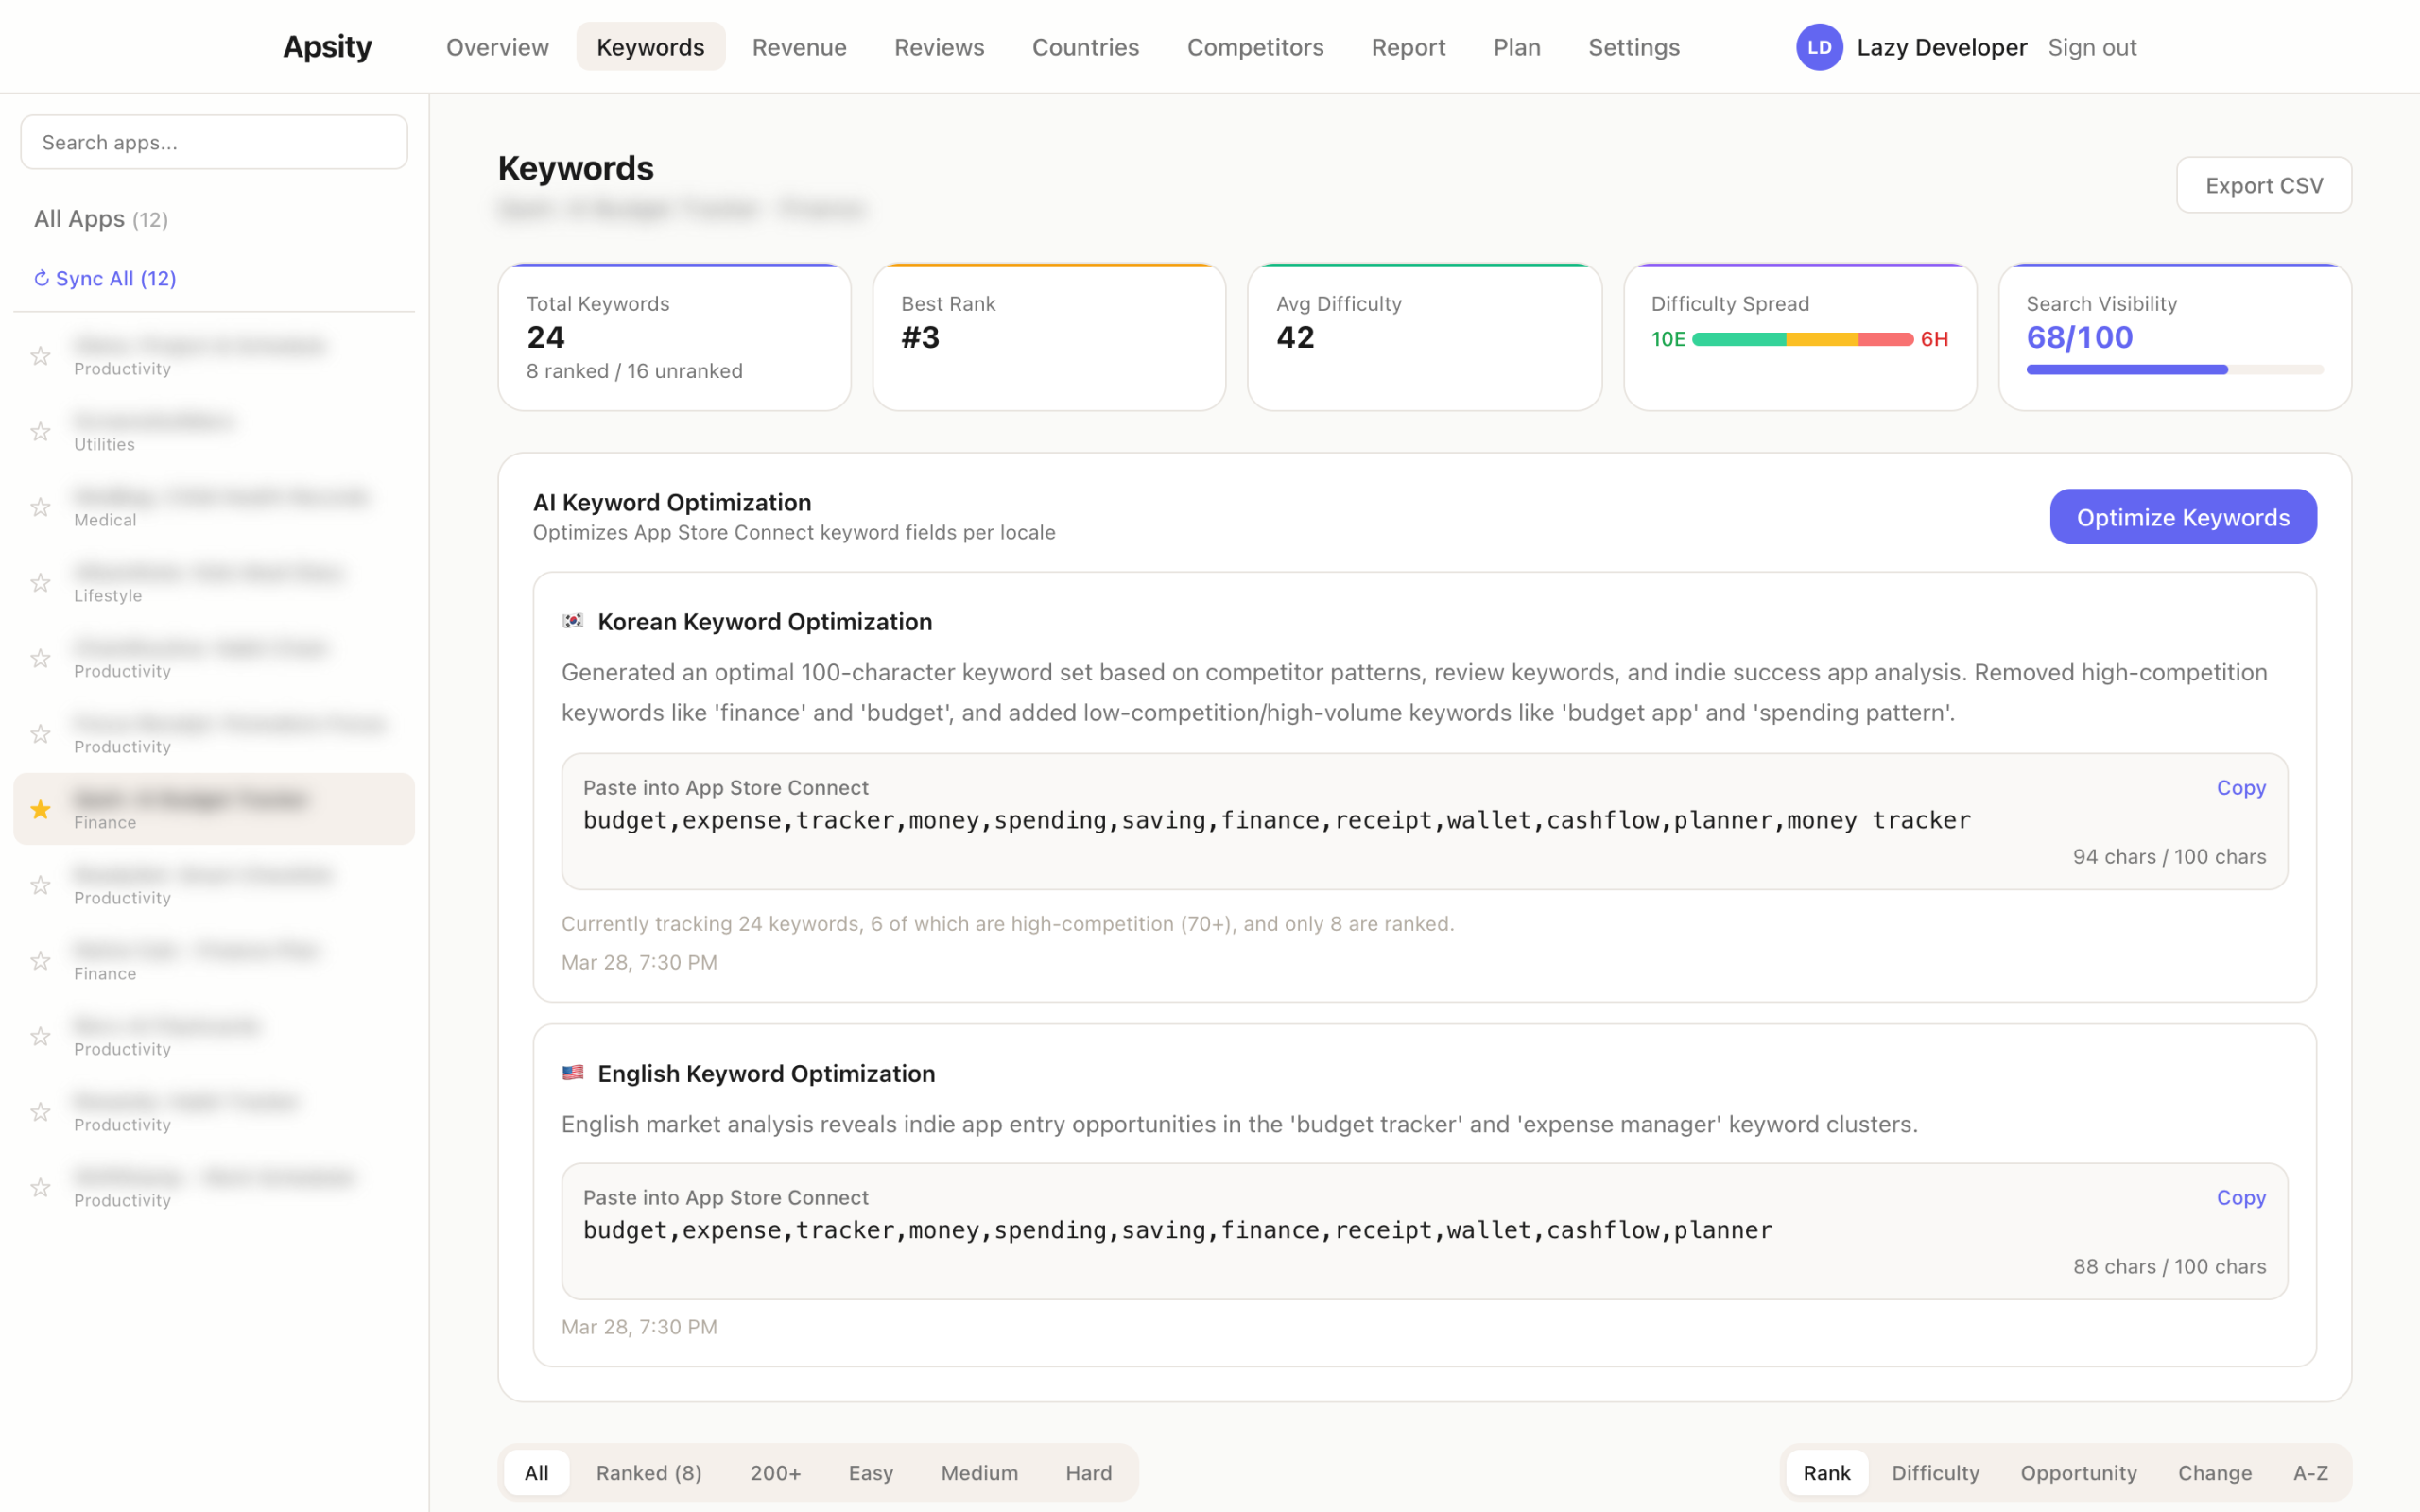Viewport: 2420px width, 1512px height.
Task: Click the Korean flag icon
Action: (x=572, y=621)
